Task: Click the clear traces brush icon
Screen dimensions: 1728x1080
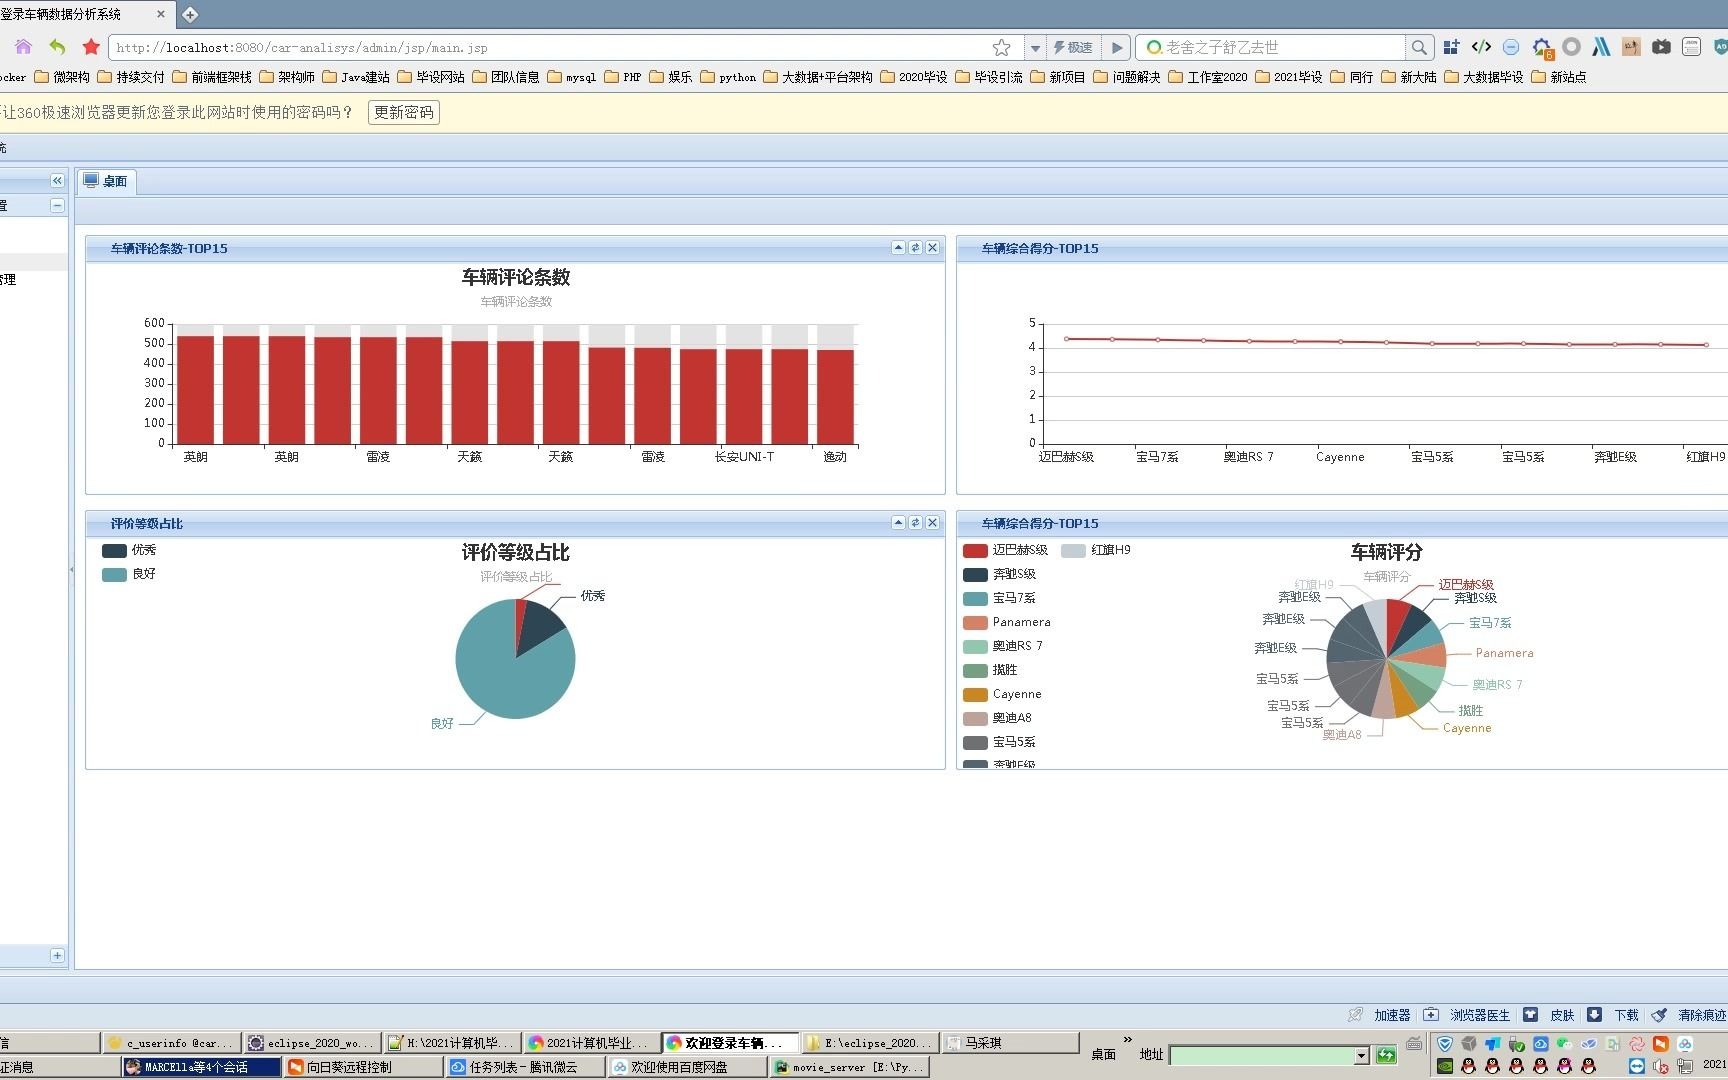Action: pos(1659,1015)
